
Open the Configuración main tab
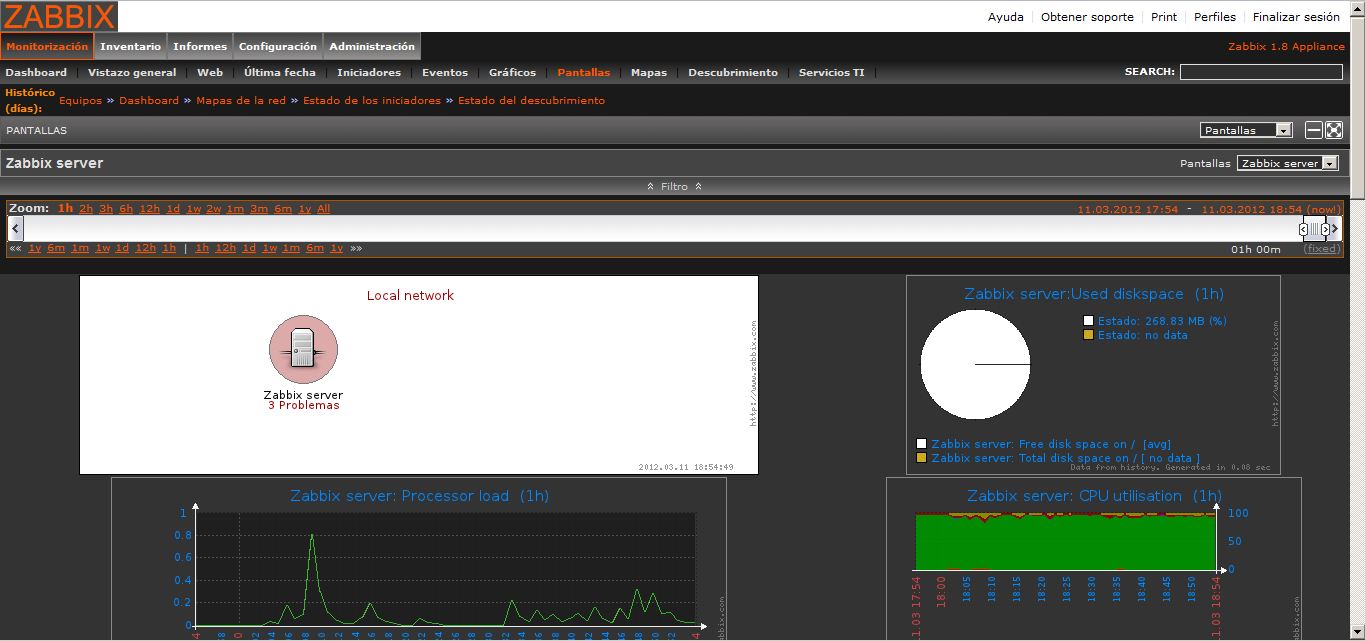tap(278, 46)
